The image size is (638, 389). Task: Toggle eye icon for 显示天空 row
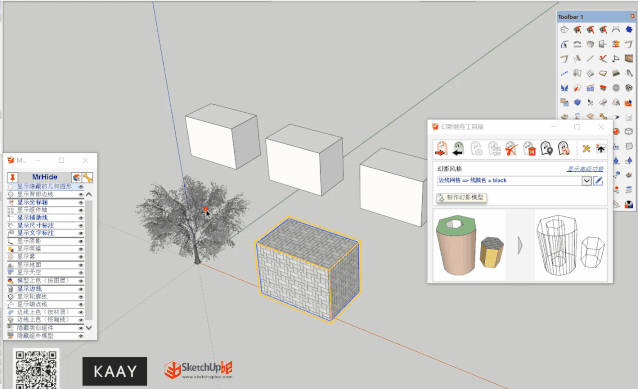coord(81,273)
